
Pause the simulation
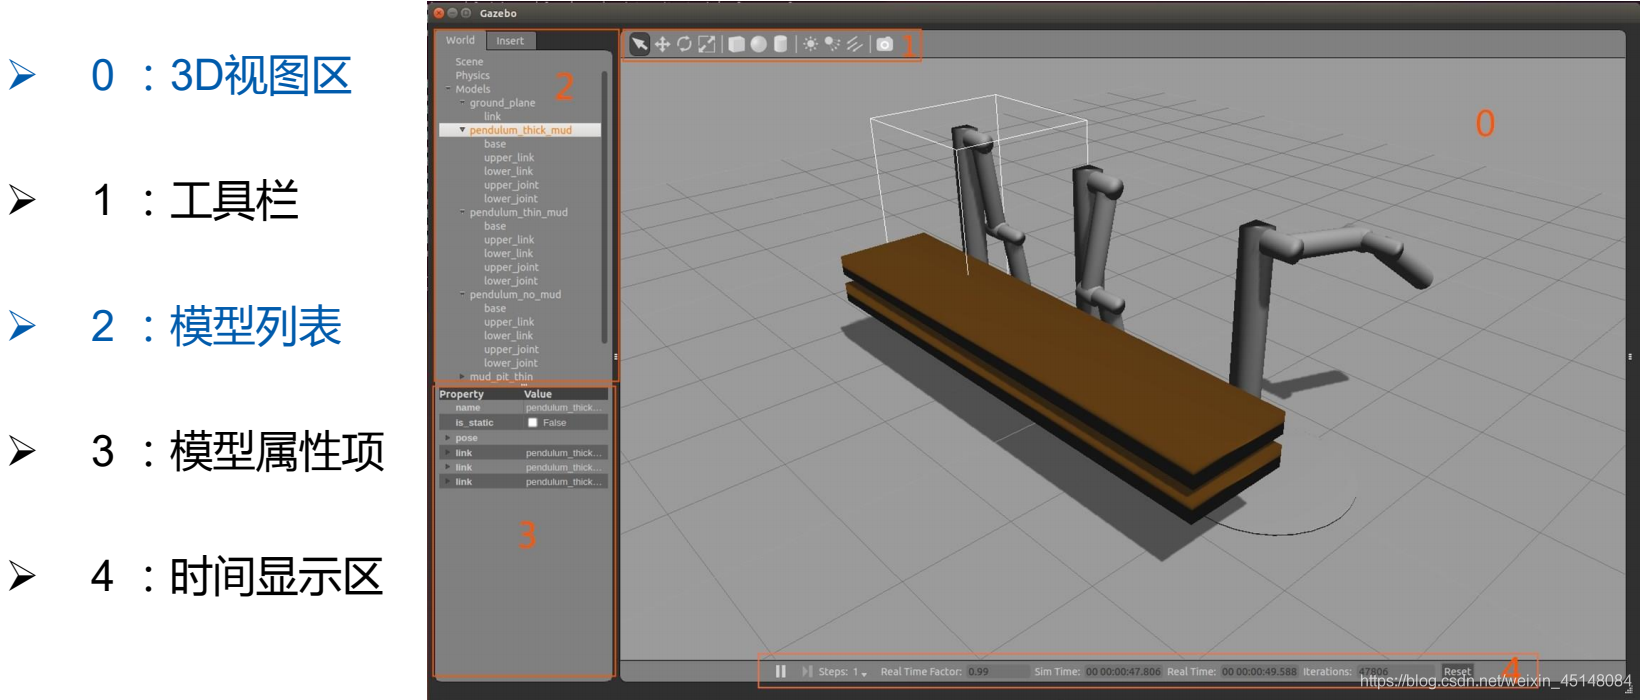781,672
